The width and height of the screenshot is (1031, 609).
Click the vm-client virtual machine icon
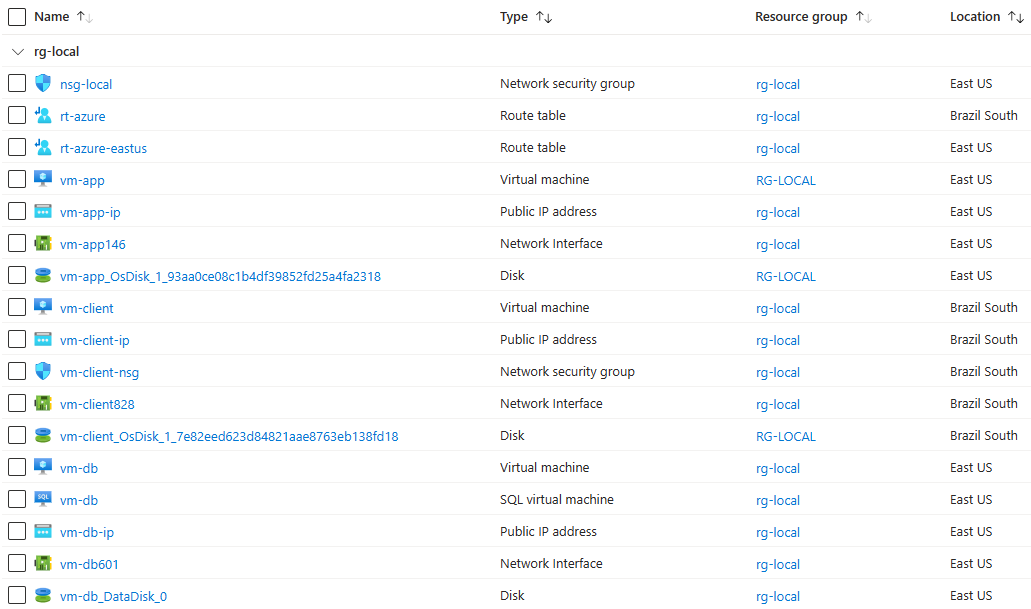pos(43,307)
